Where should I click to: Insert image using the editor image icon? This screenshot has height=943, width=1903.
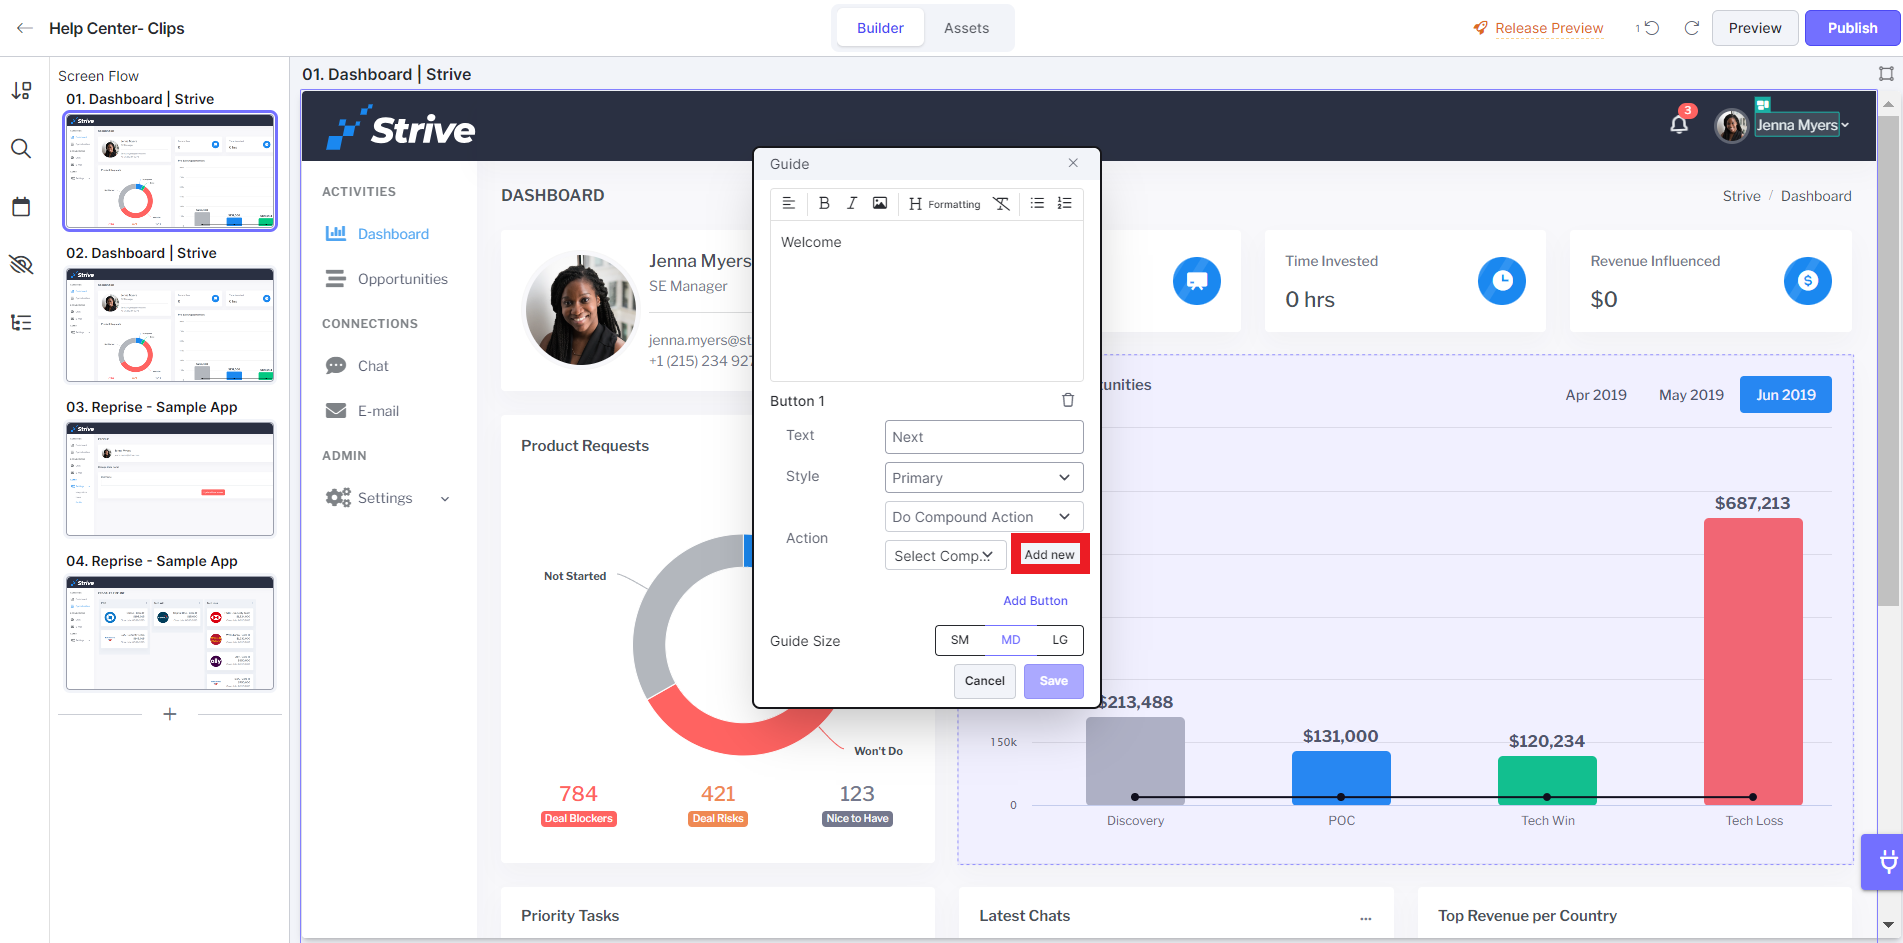(x=880, y=203)
